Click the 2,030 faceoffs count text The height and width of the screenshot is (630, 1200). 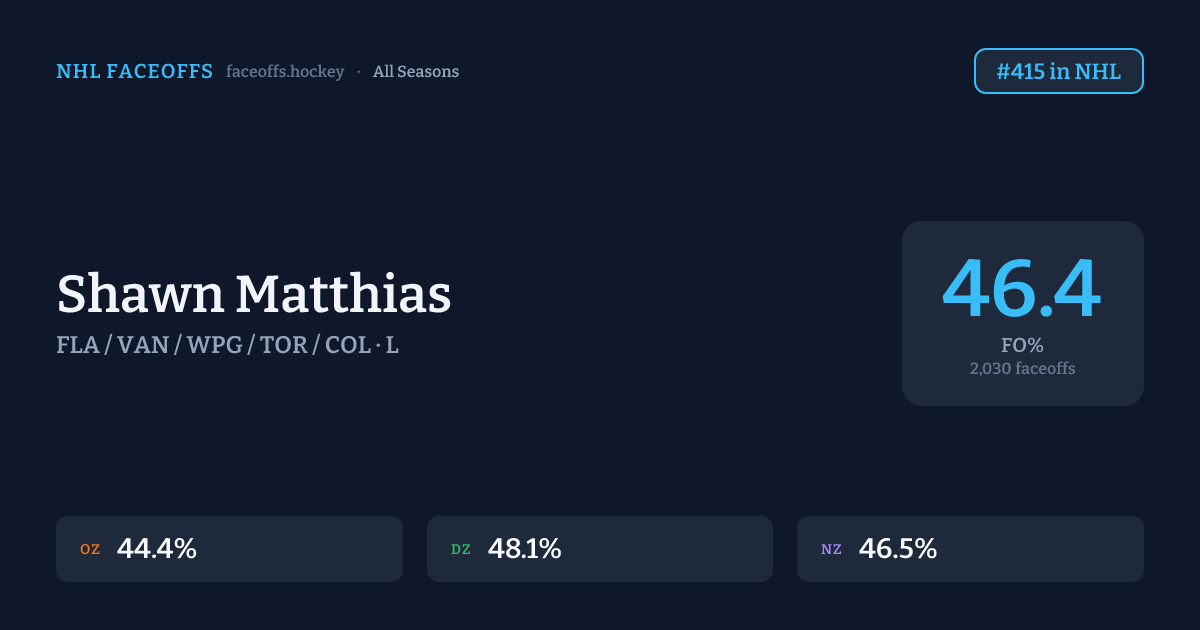[1022, 369]
